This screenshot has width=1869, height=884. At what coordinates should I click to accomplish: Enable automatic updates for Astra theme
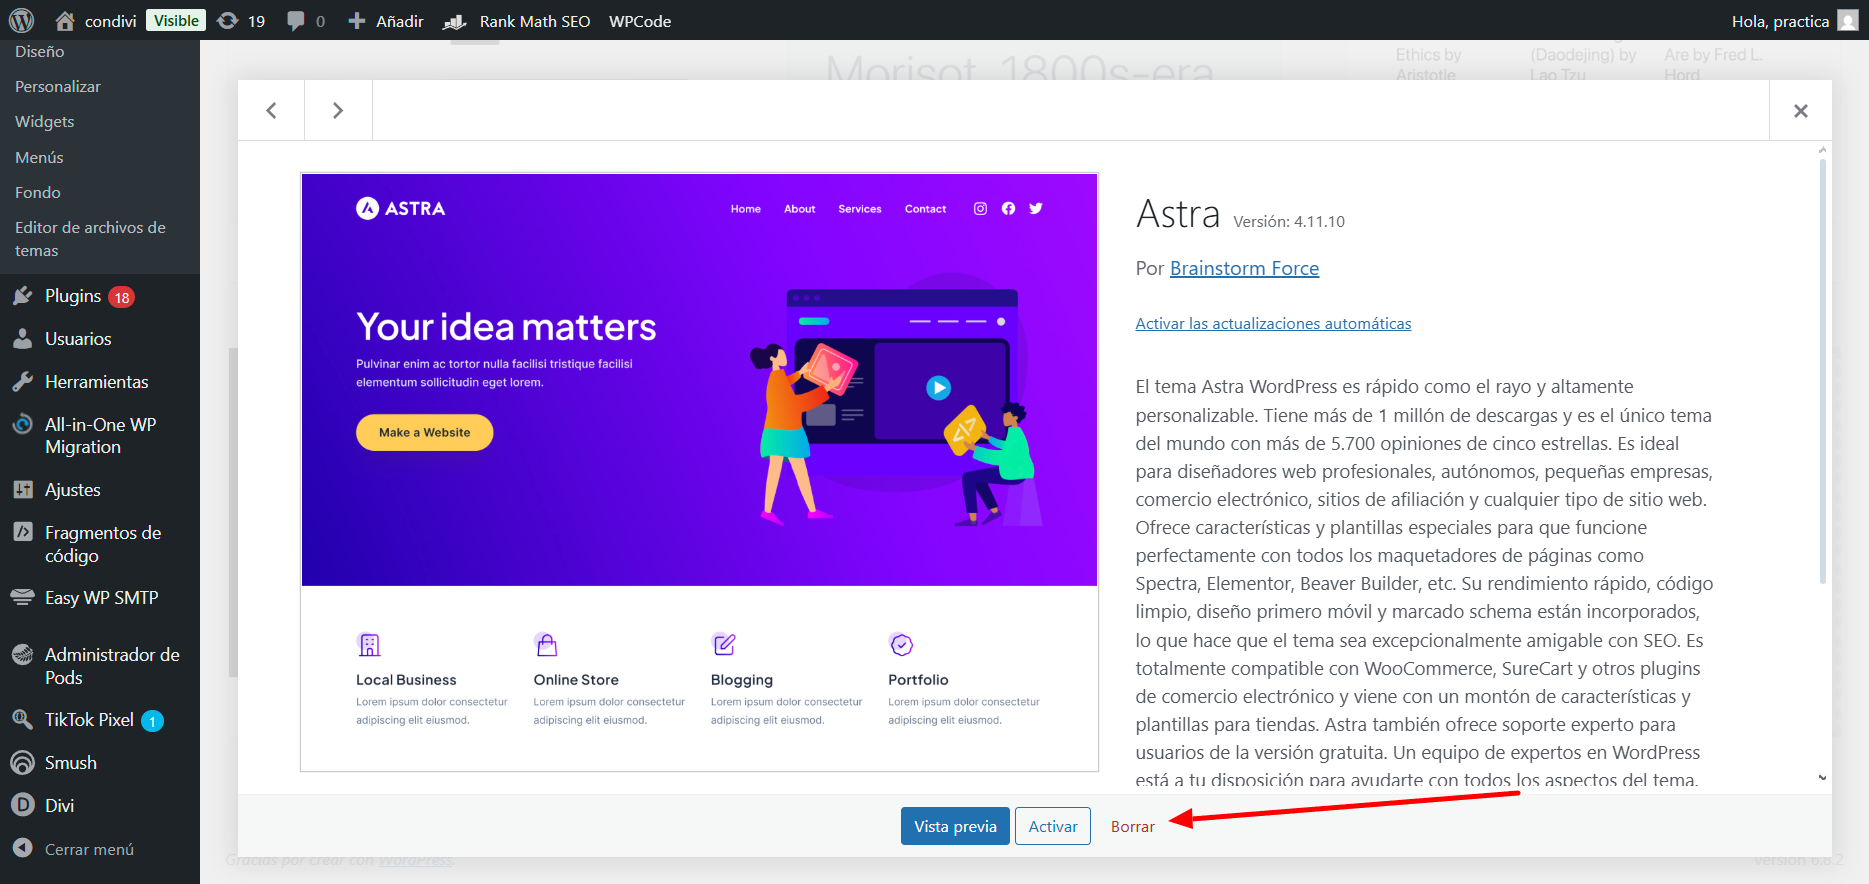pyautogui.click(x=1273, y=324)
